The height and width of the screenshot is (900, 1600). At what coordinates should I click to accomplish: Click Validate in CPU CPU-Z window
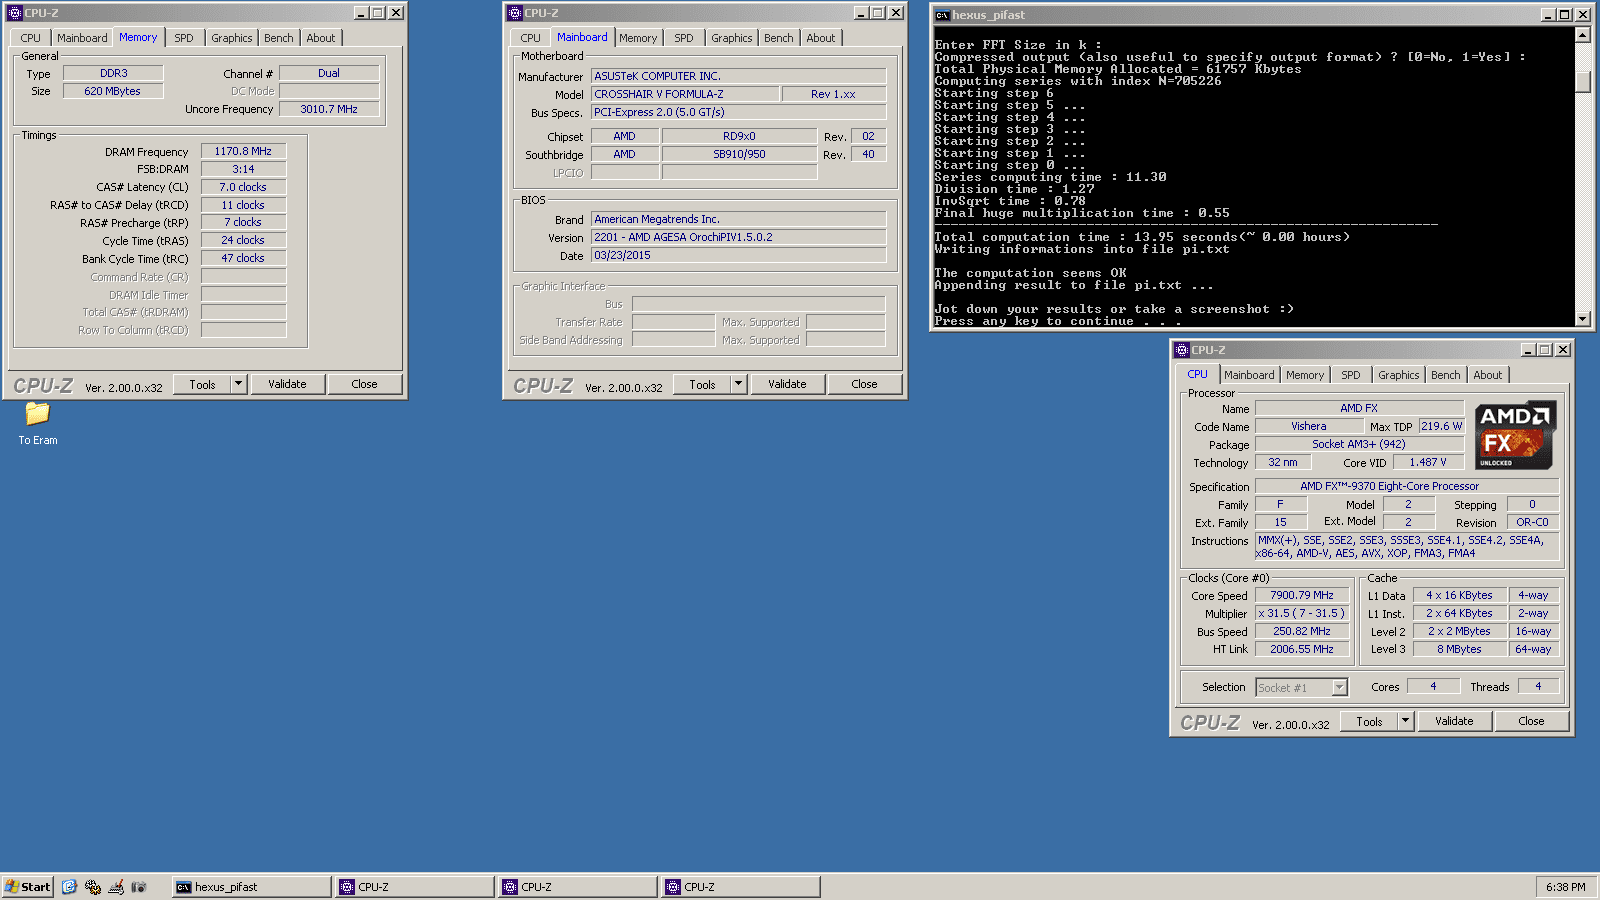pos(1454,721)
